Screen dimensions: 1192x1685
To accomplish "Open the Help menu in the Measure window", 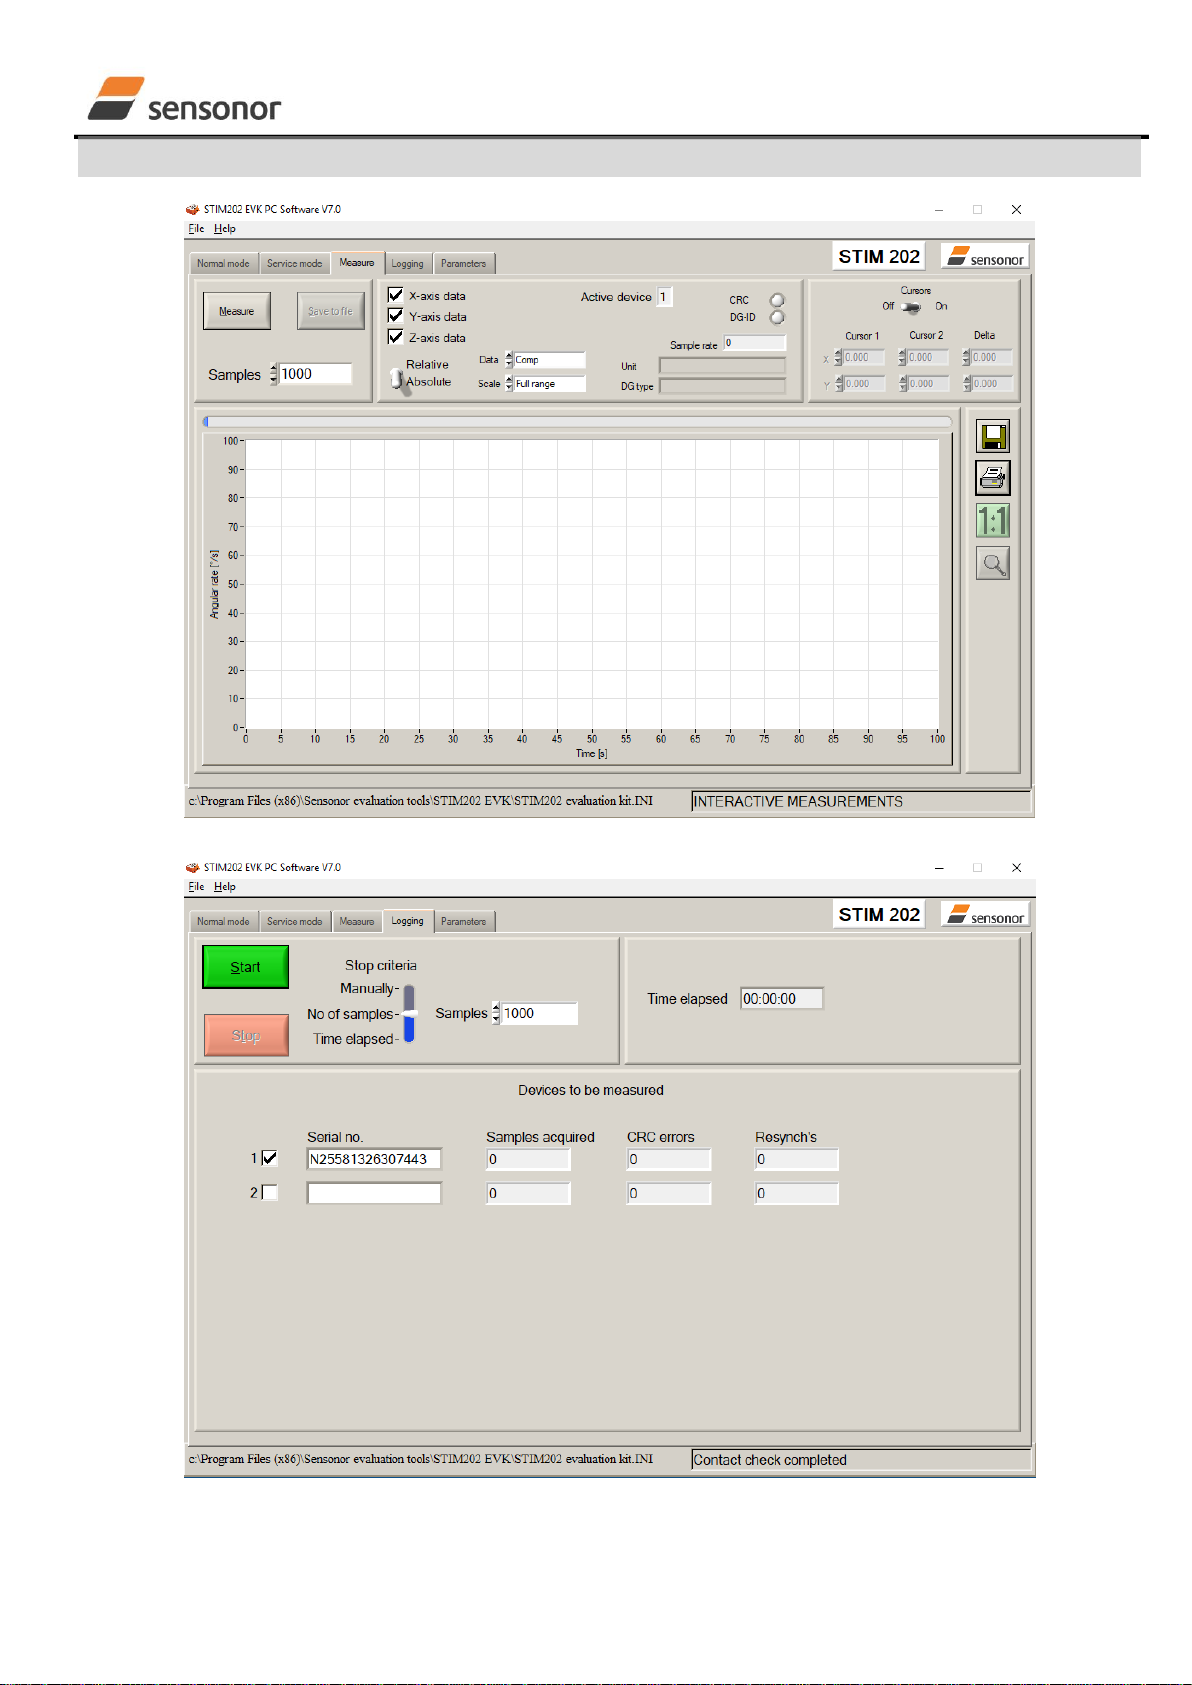I will 225,229.
